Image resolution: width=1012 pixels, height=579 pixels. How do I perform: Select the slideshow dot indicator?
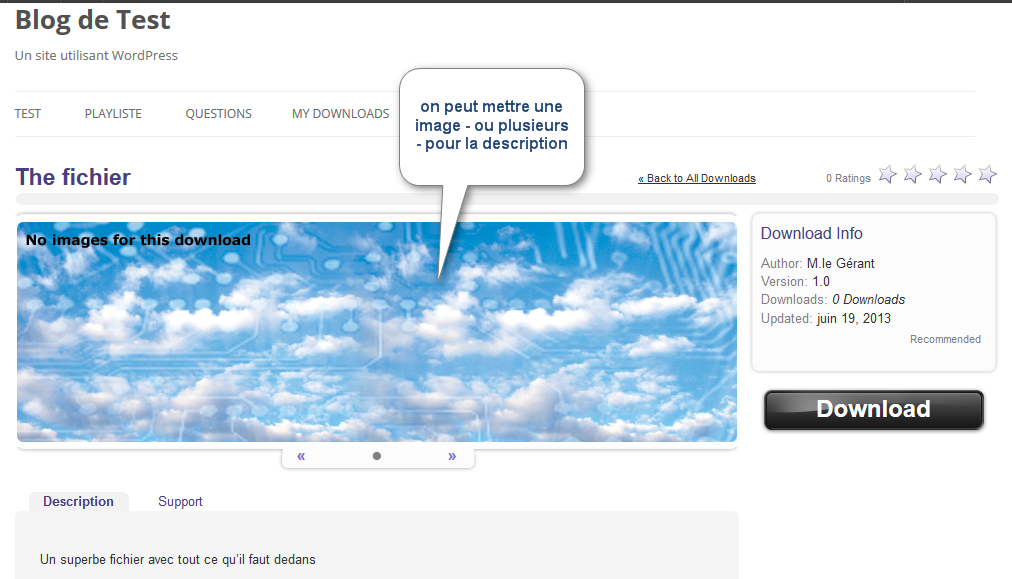[x=377, y=456]
